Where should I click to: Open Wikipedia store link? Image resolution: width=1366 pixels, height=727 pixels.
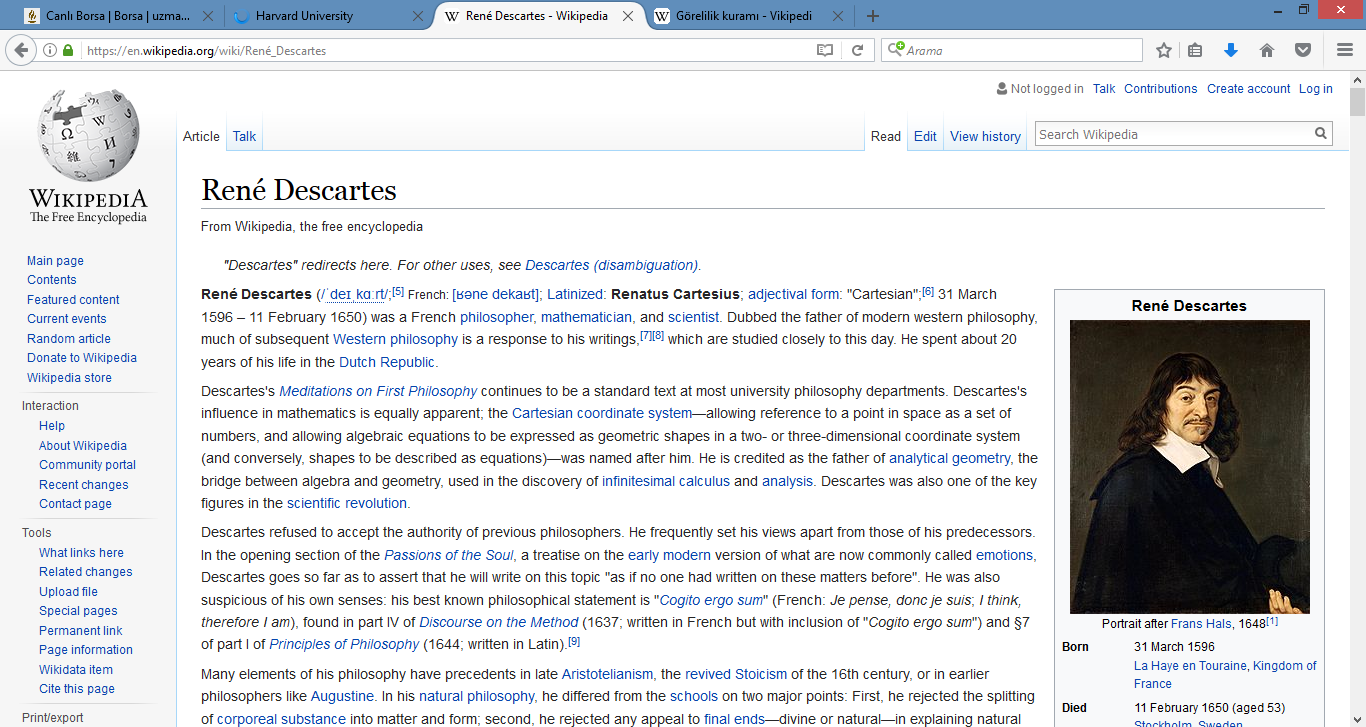pyautogui.click(x=69, y=378)
